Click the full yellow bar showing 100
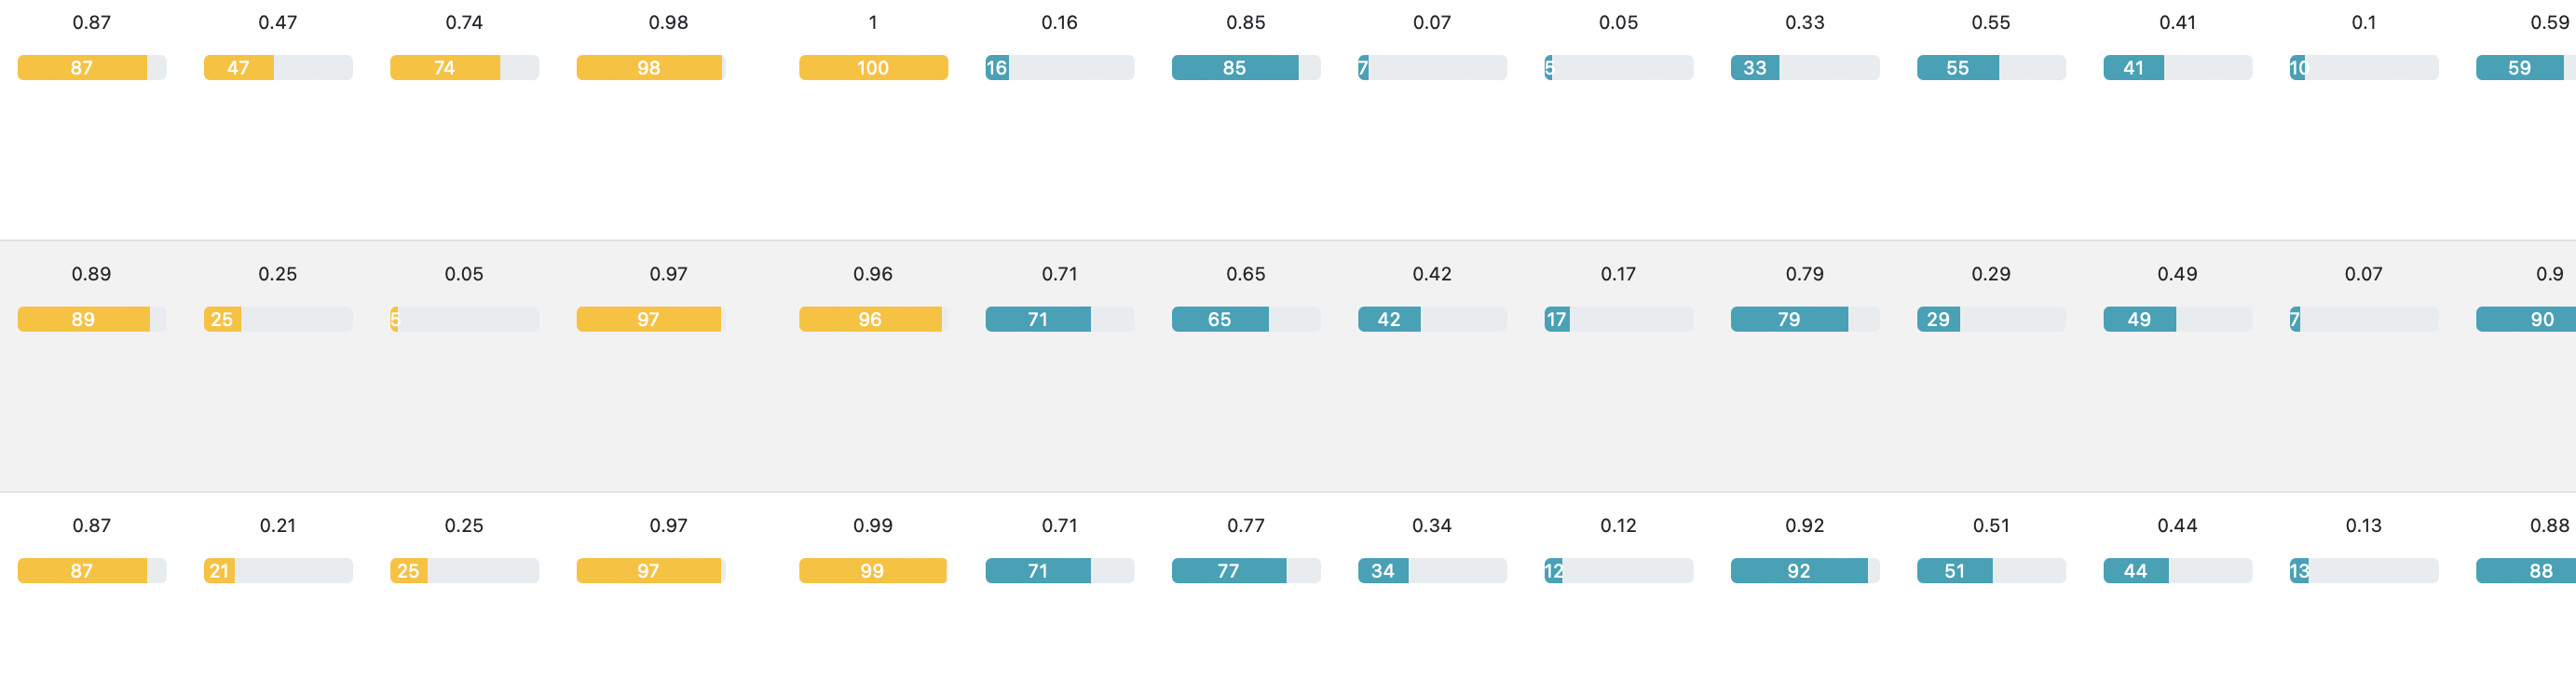 pos(873,68)
